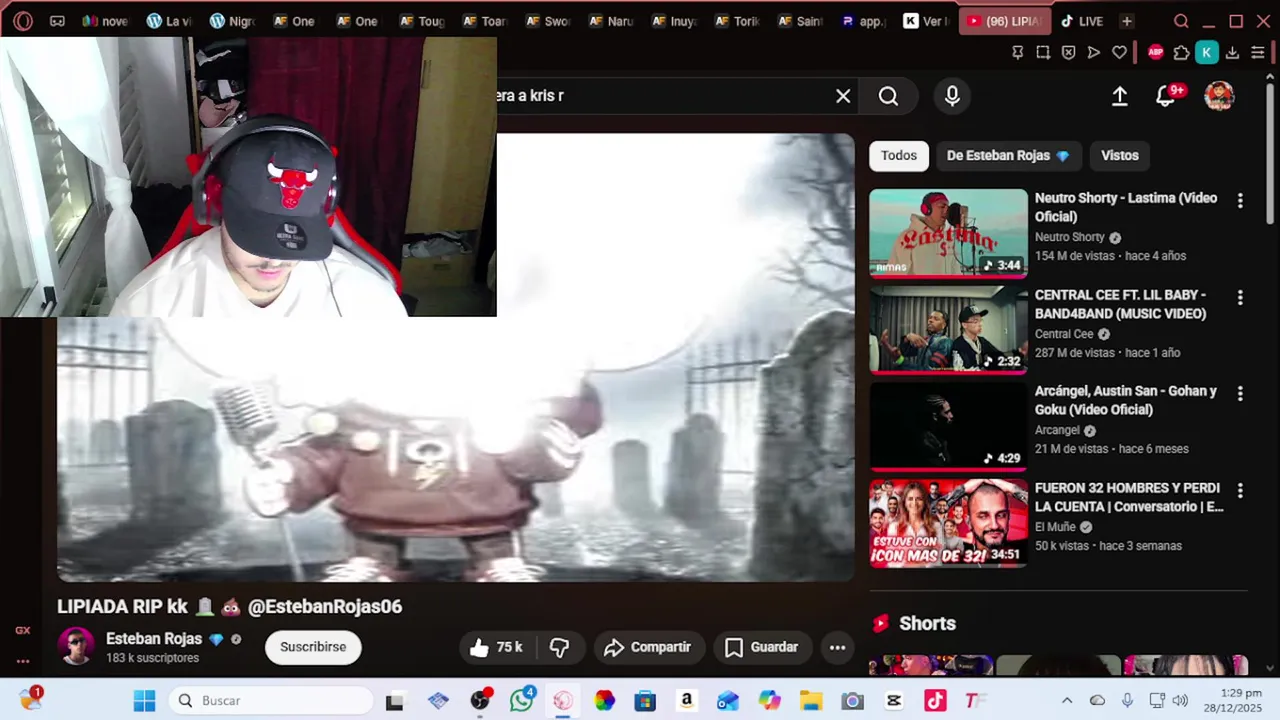Start voice search with microphone icon
The image size is (1280, 720).
[x=952, y=96]
